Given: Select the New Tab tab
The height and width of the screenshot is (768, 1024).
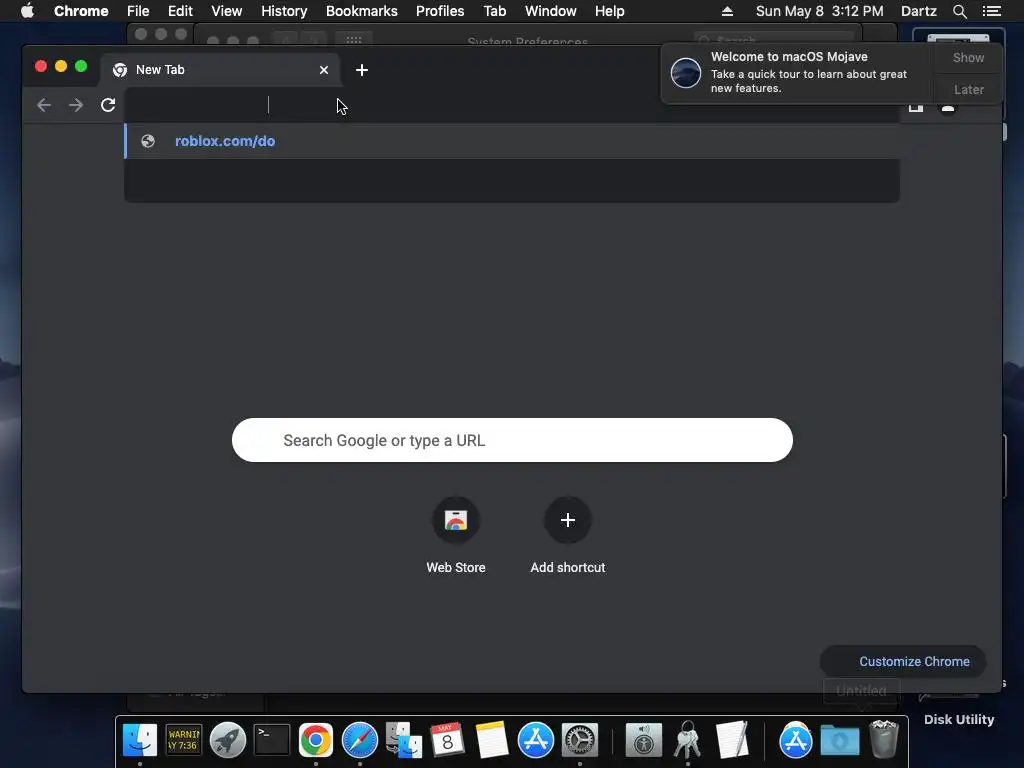Looking at the screenshot, I should point(220,70).
